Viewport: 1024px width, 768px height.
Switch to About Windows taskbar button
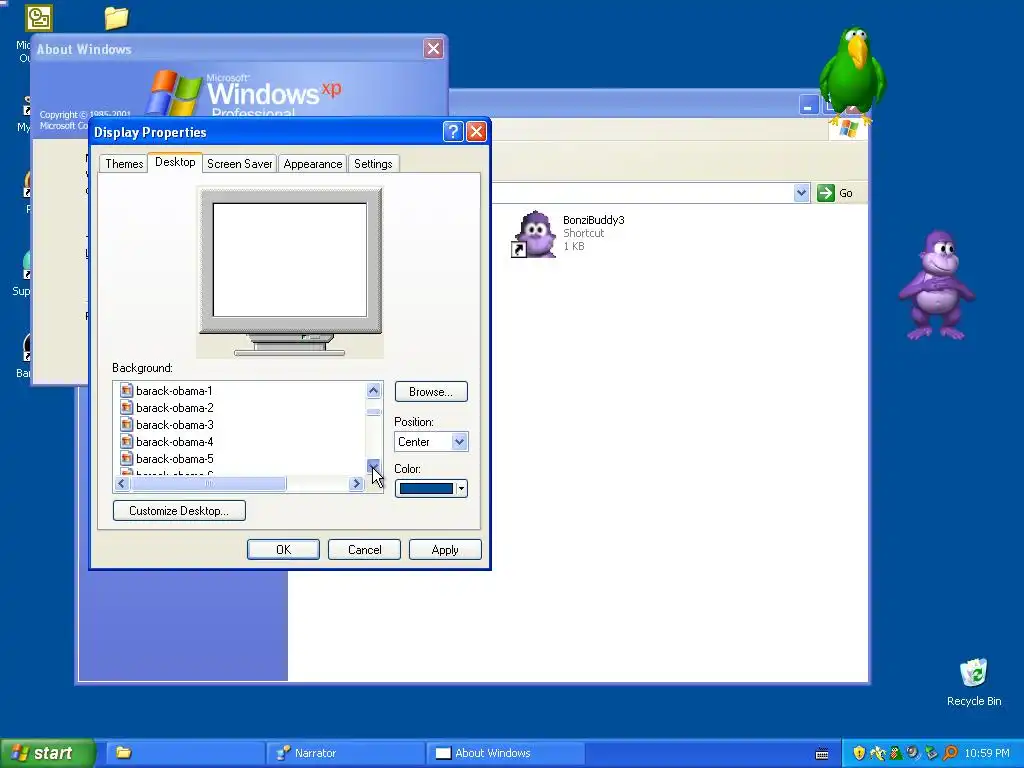[x=506, y=753]
